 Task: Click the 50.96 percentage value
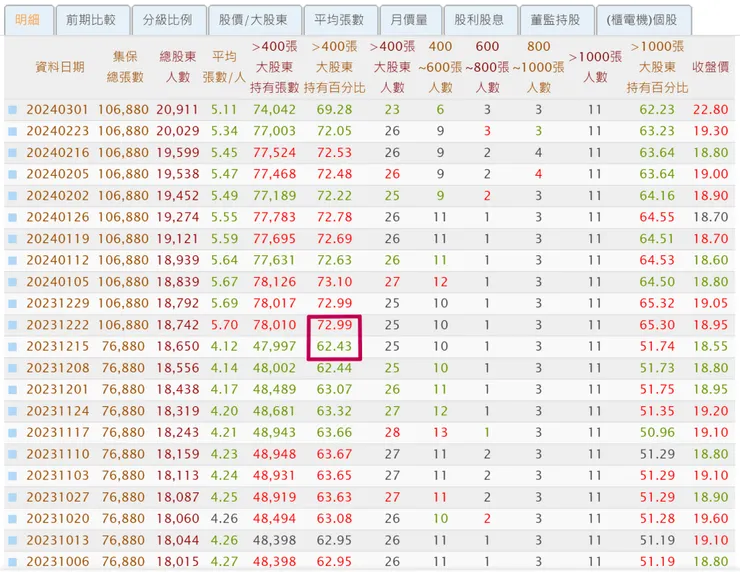[x=657, y=433]
